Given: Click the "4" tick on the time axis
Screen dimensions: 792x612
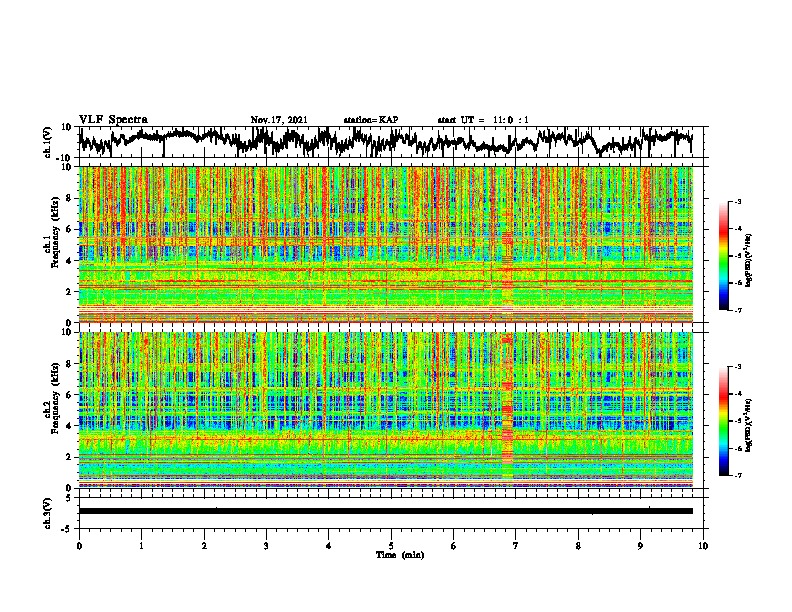Looking at the screenshot, I should click(x=329, y=546).
